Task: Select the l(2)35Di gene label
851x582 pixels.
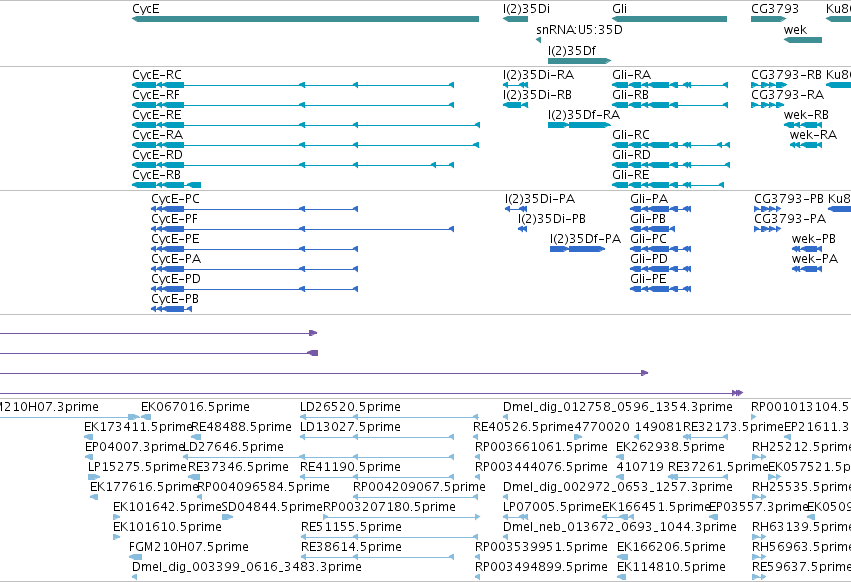Action: (x=526, y=9)
